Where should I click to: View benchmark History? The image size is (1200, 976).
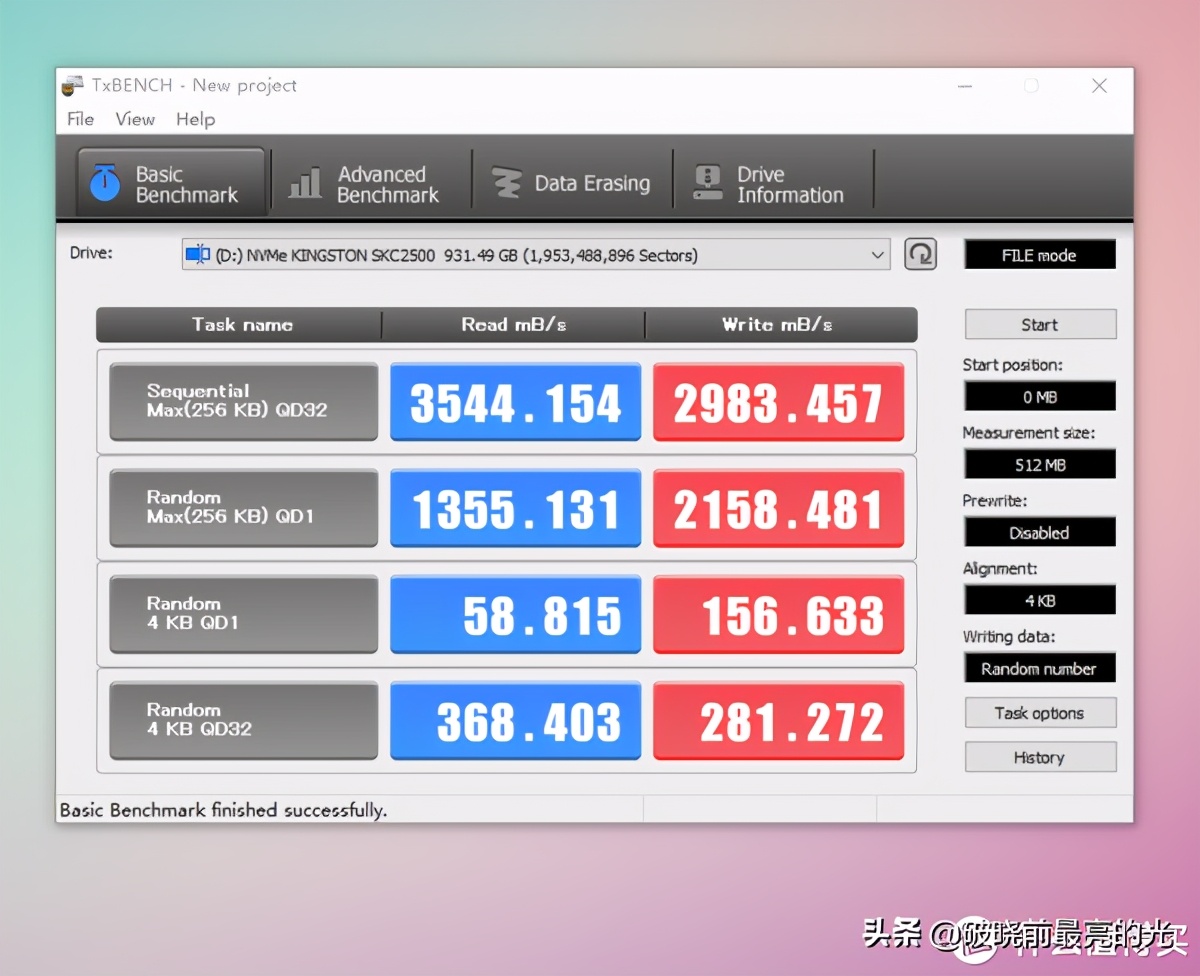(x=1039, y=757)
